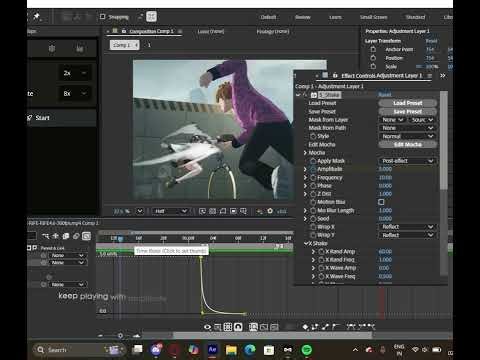Screen dimensions: 480x360
Task: Click the Amplitude value 0.000
Action: (x=385, y=169)
